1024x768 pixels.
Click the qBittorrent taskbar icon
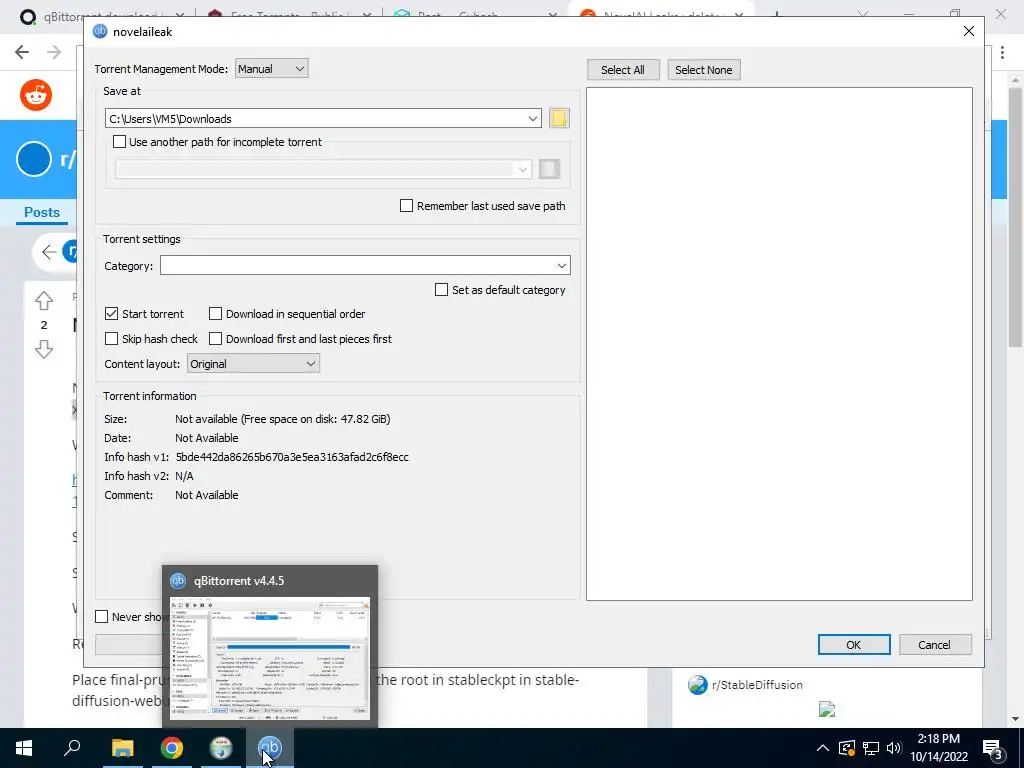pyautogui.click(x=269, y=748)
